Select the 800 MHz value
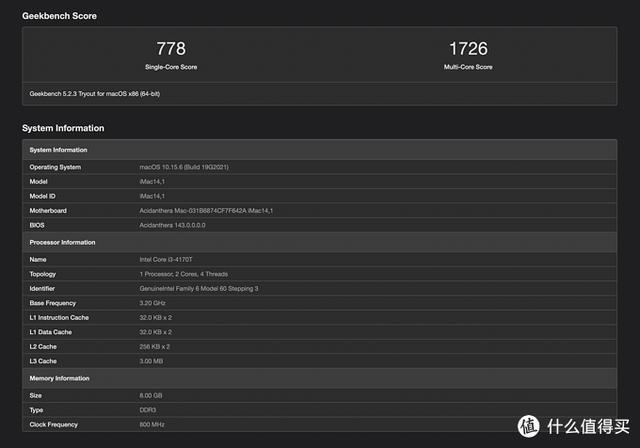The width and height of the screenshot is (640, 448). tap(152, 425)
